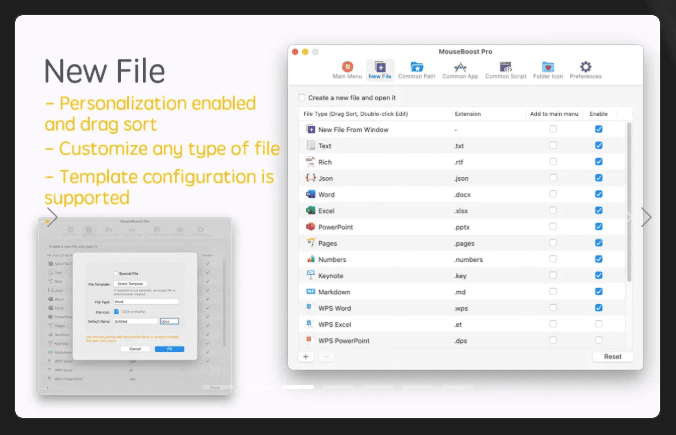Click the Reset button
This screenshot has height=435, width=676.
pyautogui.click(x=613, y=357)
